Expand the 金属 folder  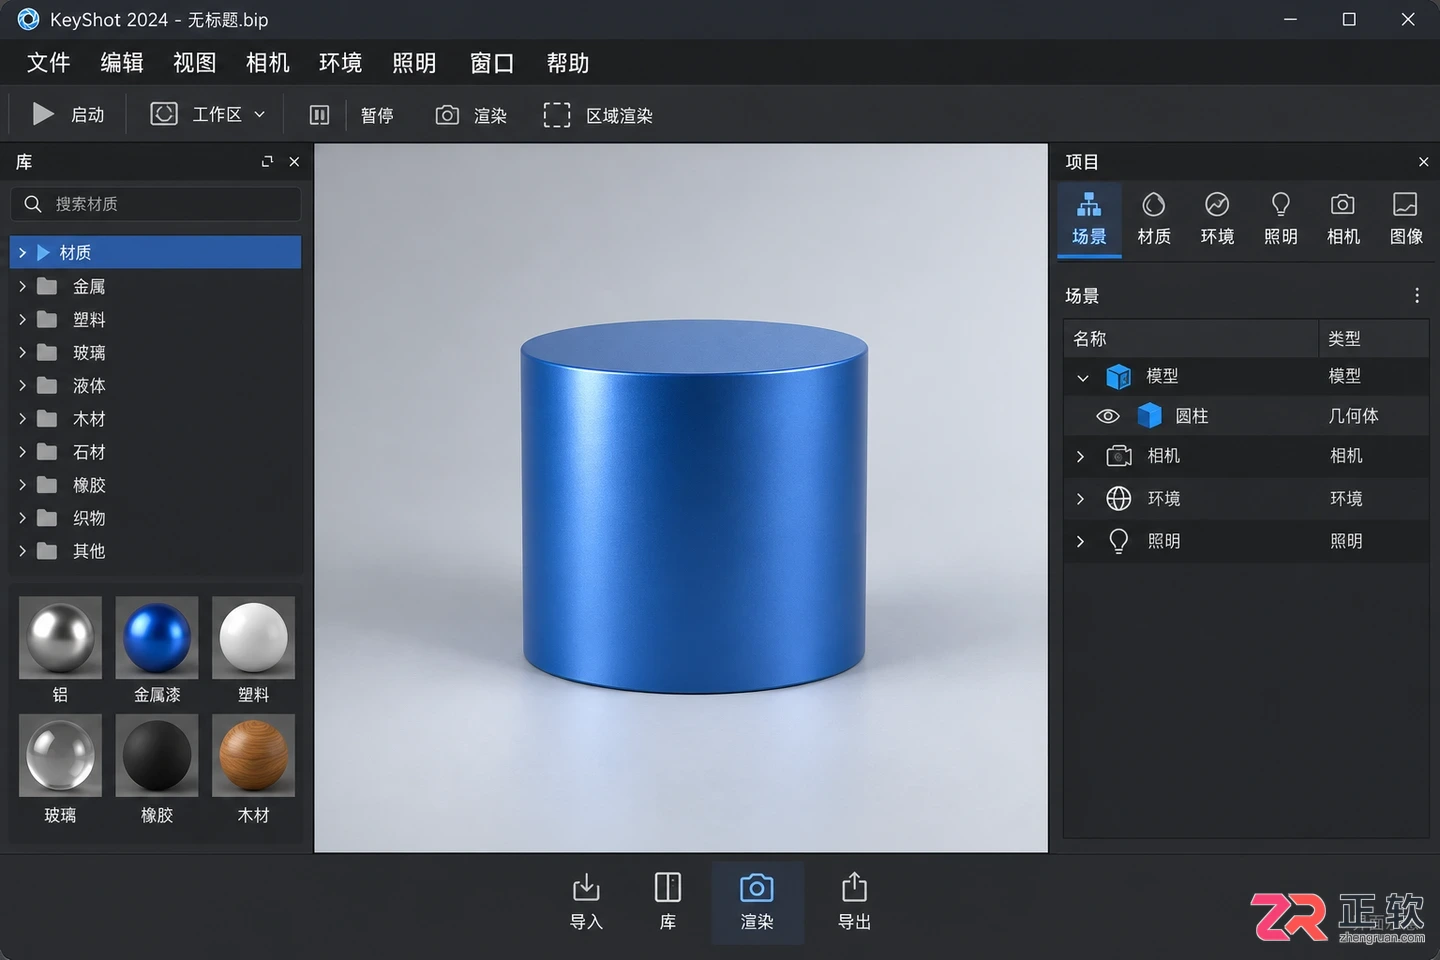pos(22,286)
